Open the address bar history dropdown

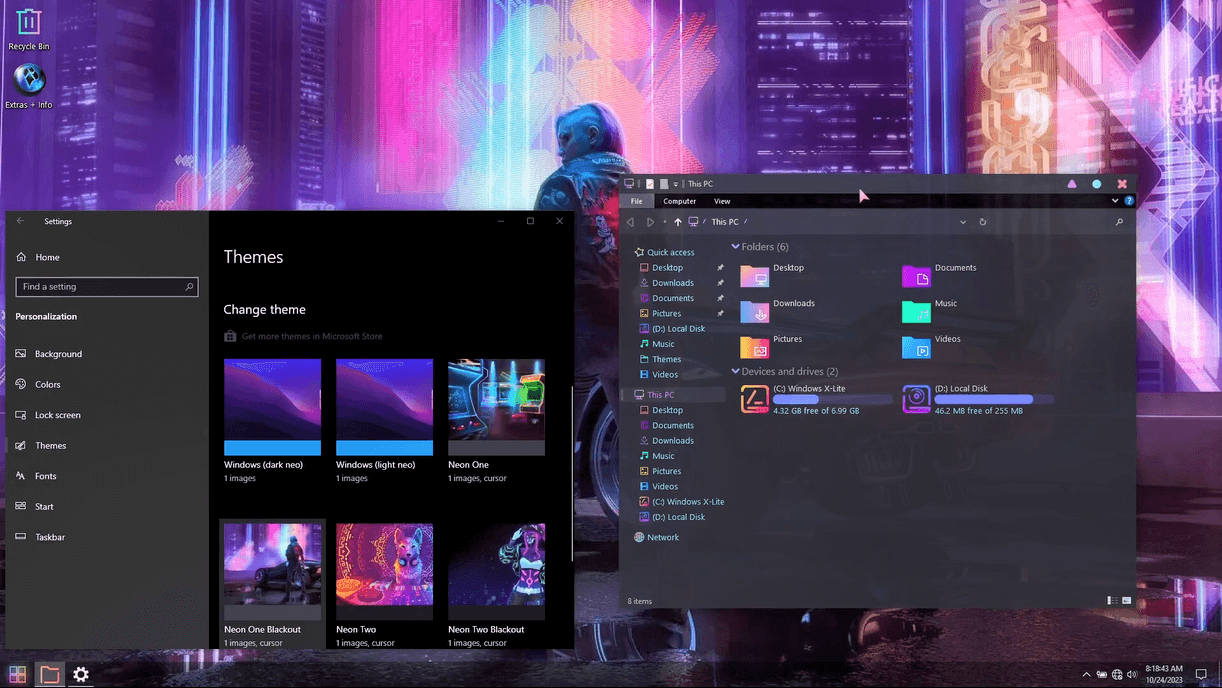coord(963,222)
